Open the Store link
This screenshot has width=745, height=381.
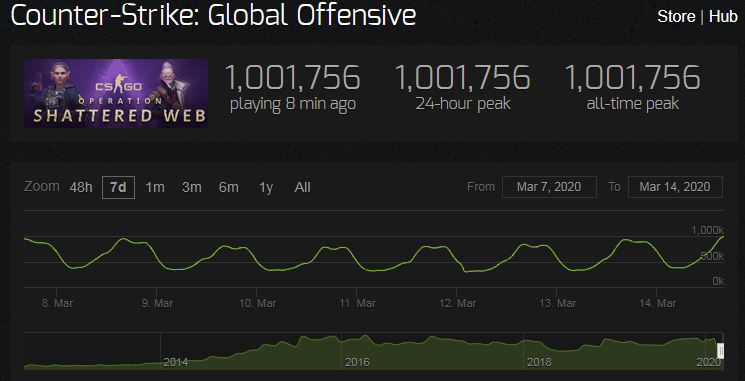pyautogui.click(x=676, y=17)
